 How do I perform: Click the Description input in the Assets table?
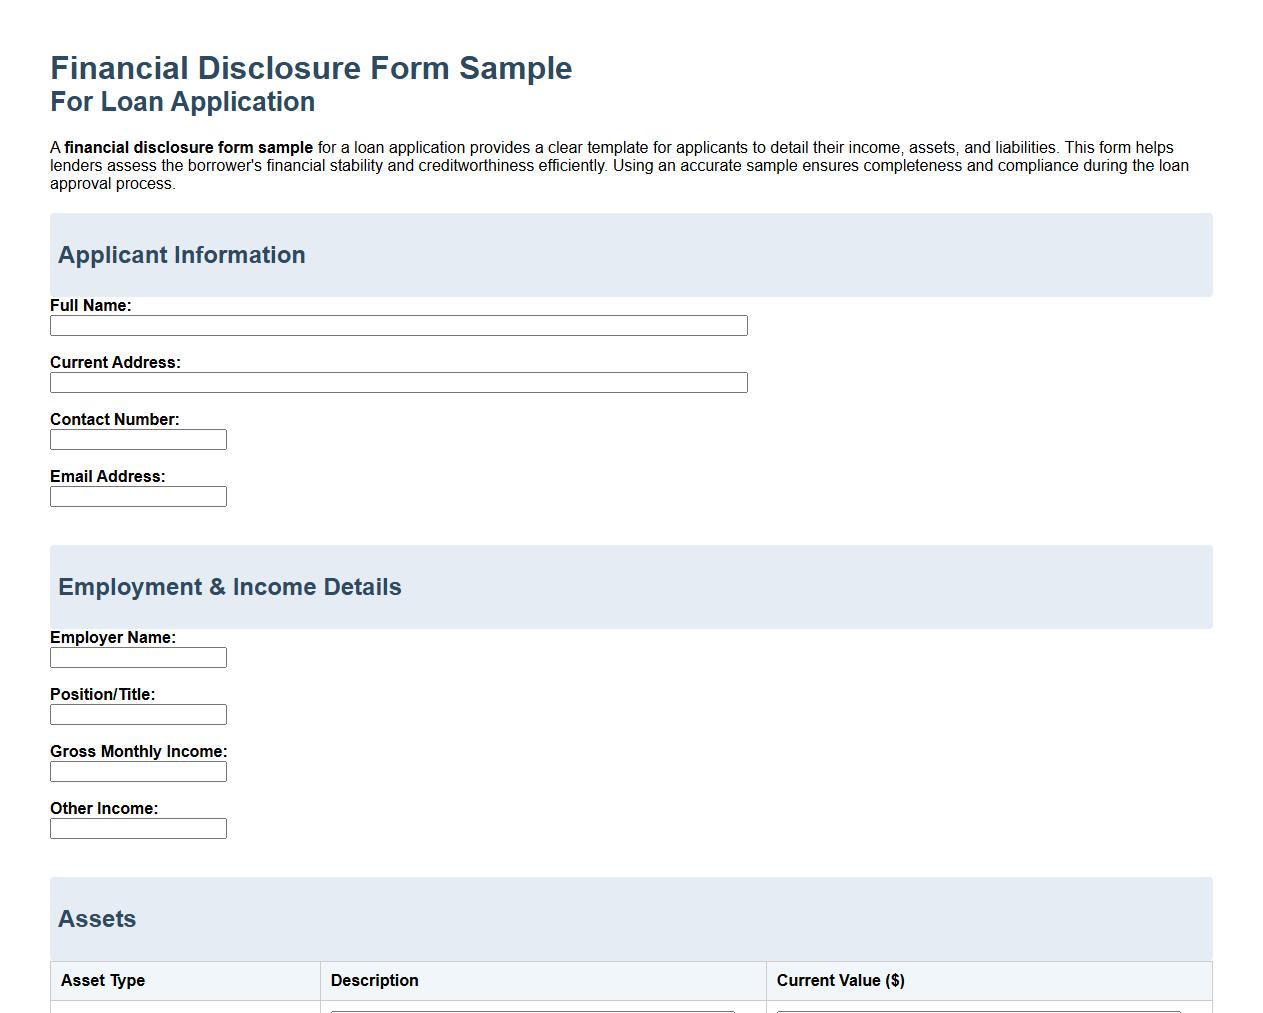pyautogui.click(x=535, y=1010)
